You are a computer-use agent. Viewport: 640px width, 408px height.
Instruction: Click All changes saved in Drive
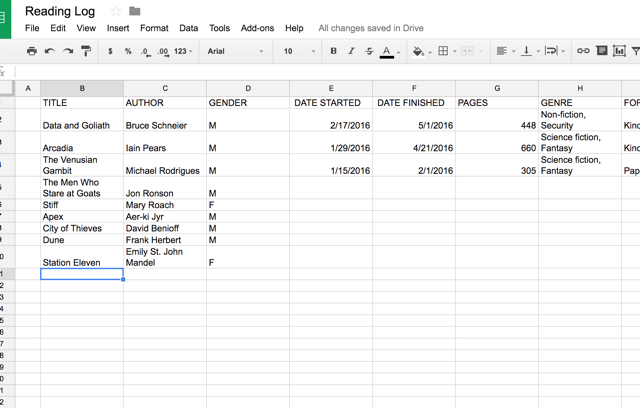[x=371, y=28]
